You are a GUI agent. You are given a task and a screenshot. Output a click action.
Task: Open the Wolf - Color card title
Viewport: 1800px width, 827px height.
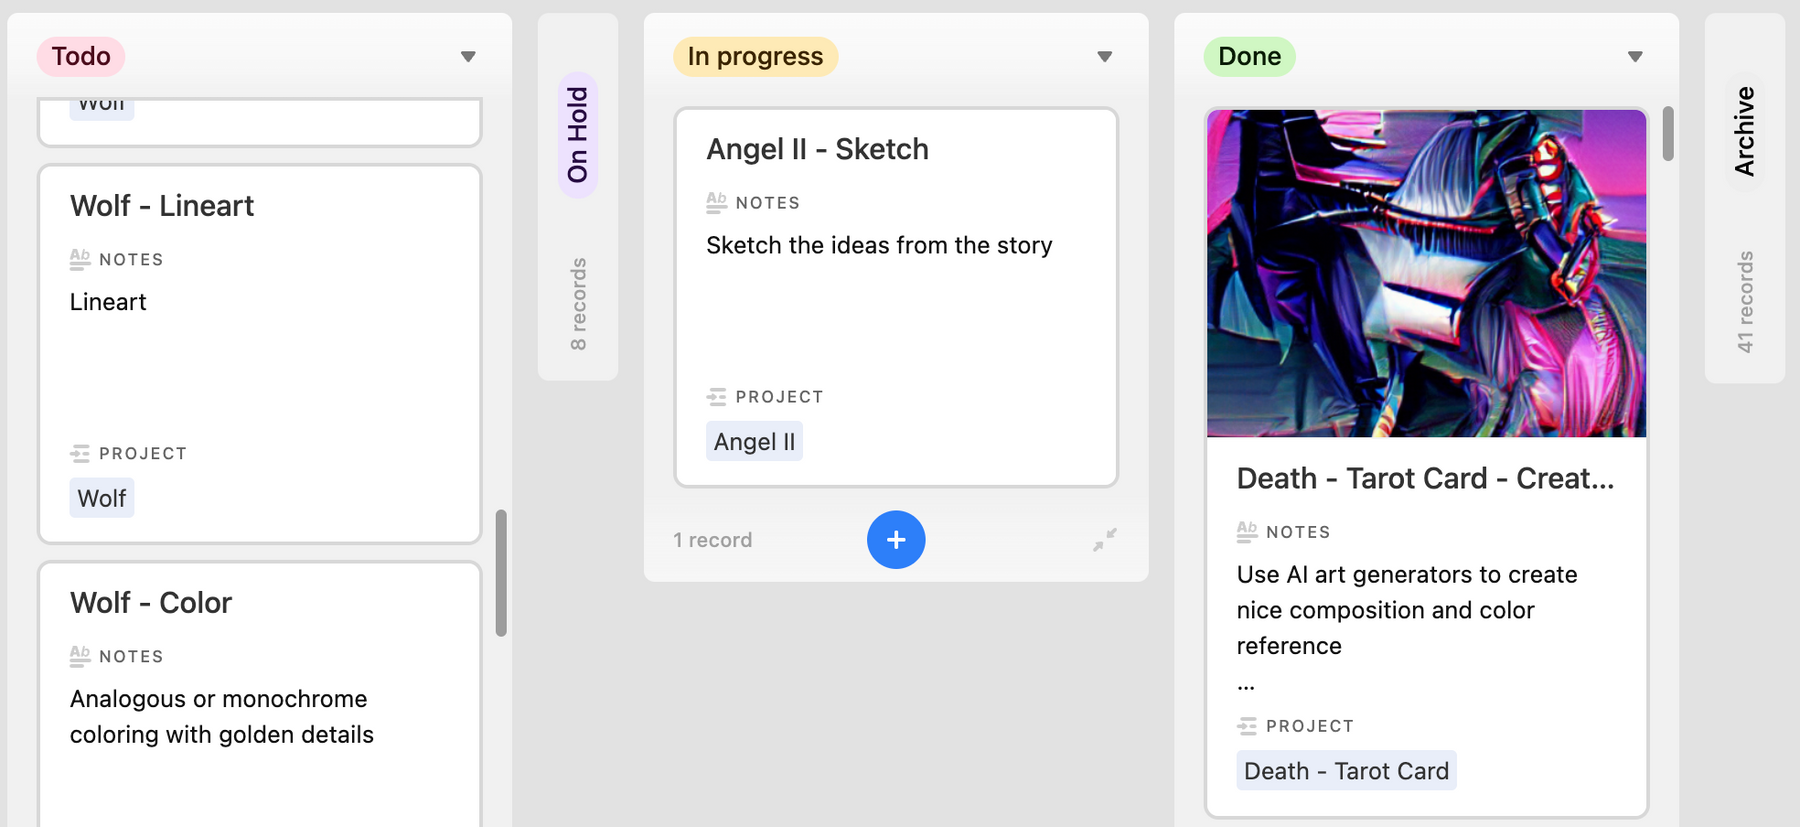(151, 603)
